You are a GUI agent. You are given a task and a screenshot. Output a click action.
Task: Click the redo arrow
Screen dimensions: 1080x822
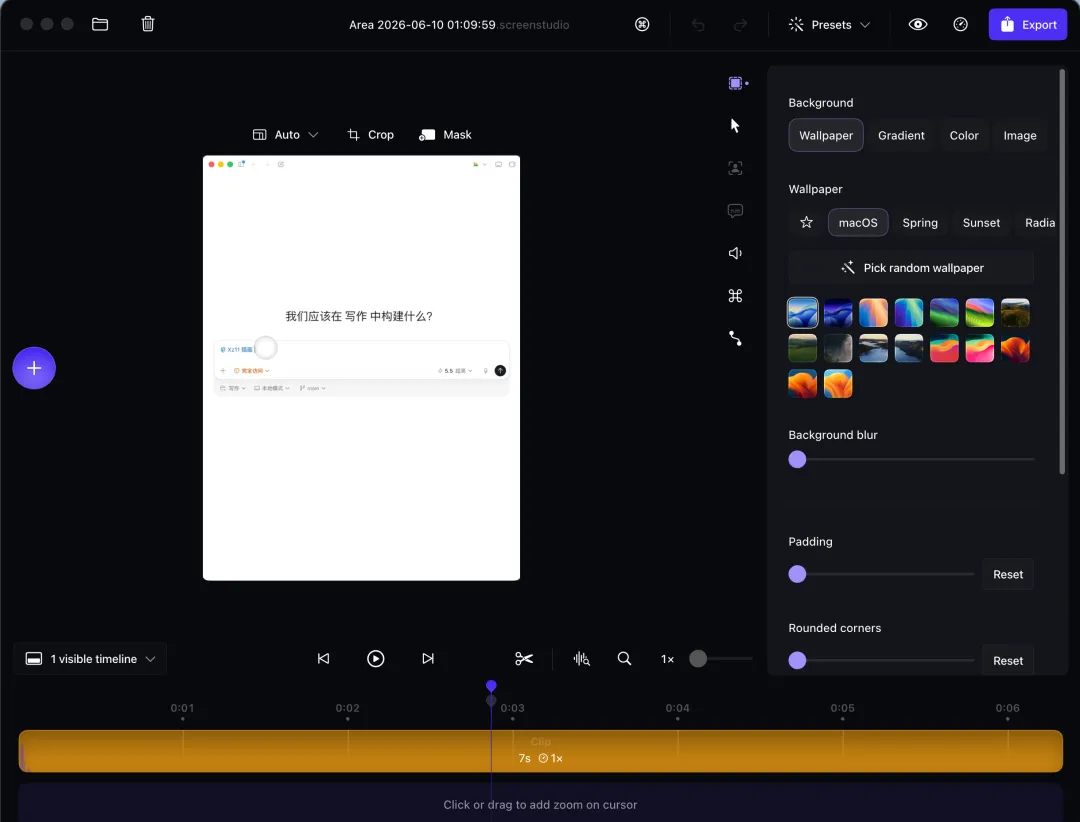tap(740, 25)
